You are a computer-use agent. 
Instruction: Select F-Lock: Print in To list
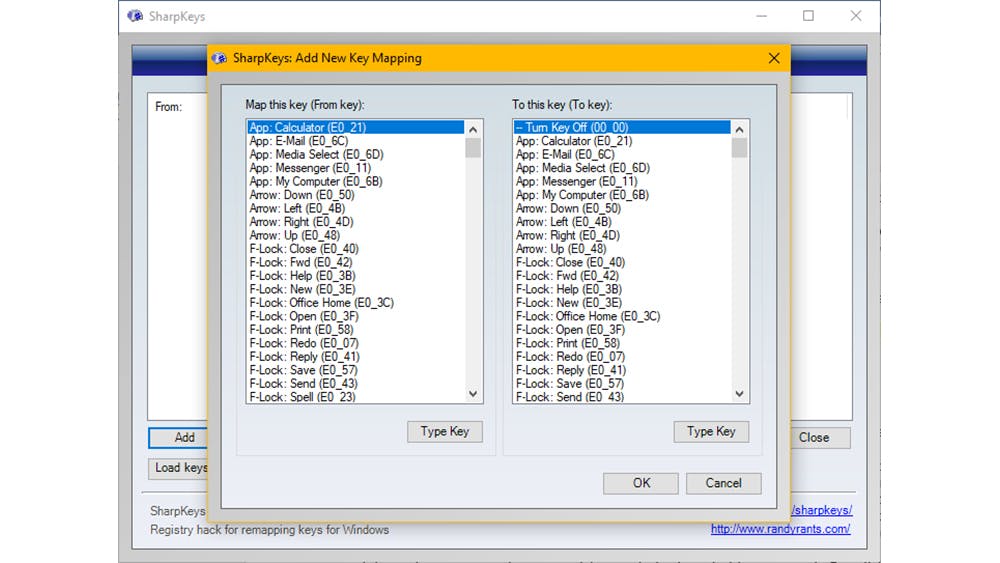622,343
